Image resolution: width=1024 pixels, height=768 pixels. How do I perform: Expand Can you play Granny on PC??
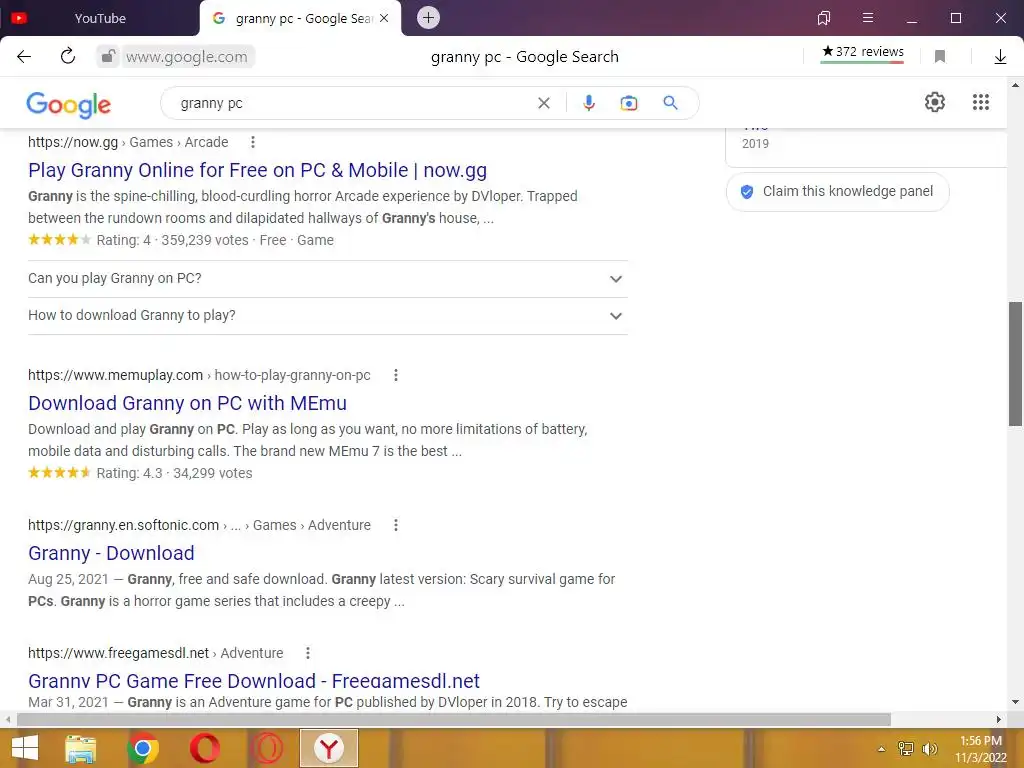(x=328, y=279)
